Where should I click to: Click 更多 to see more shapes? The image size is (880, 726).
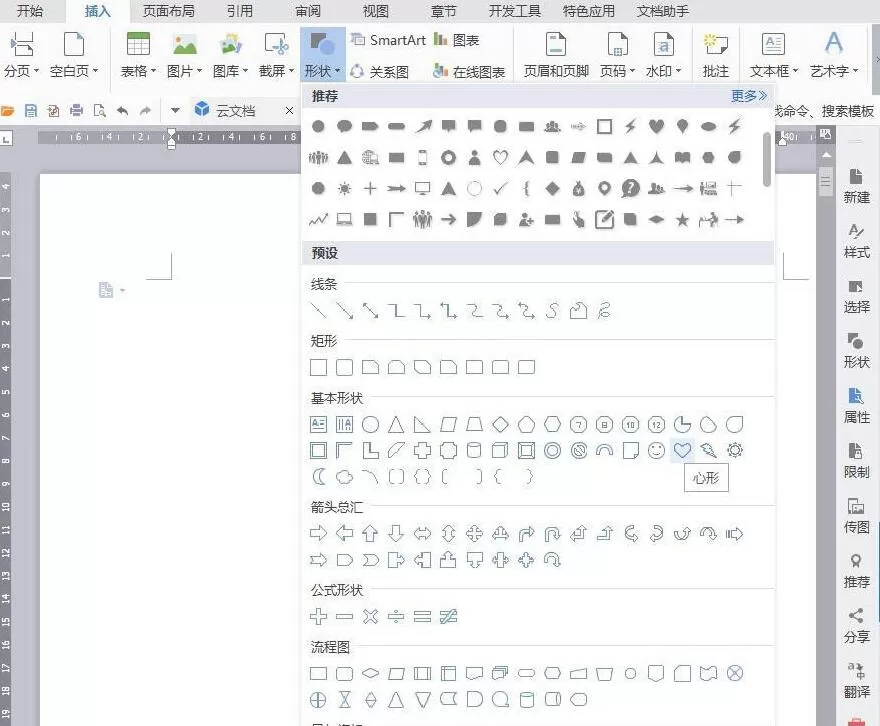point(748,96)
